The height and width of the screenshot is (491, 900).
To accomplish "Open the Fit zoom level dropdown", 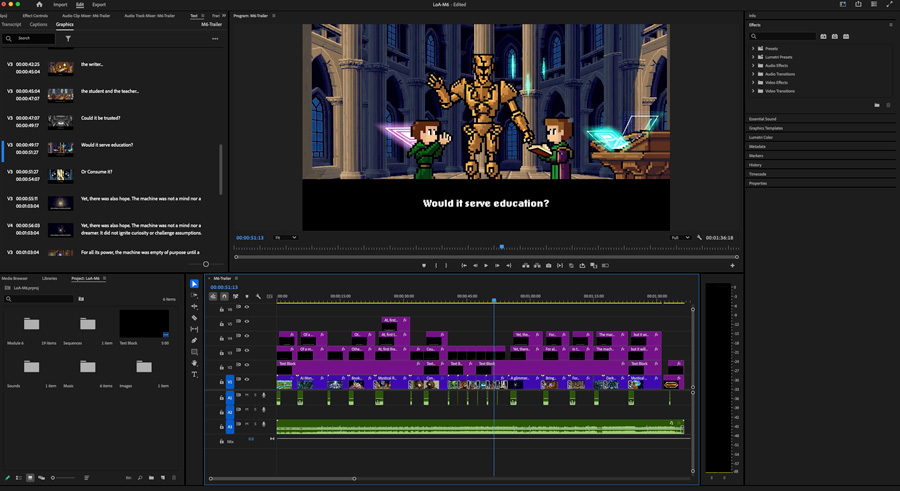I will (285, 237).
